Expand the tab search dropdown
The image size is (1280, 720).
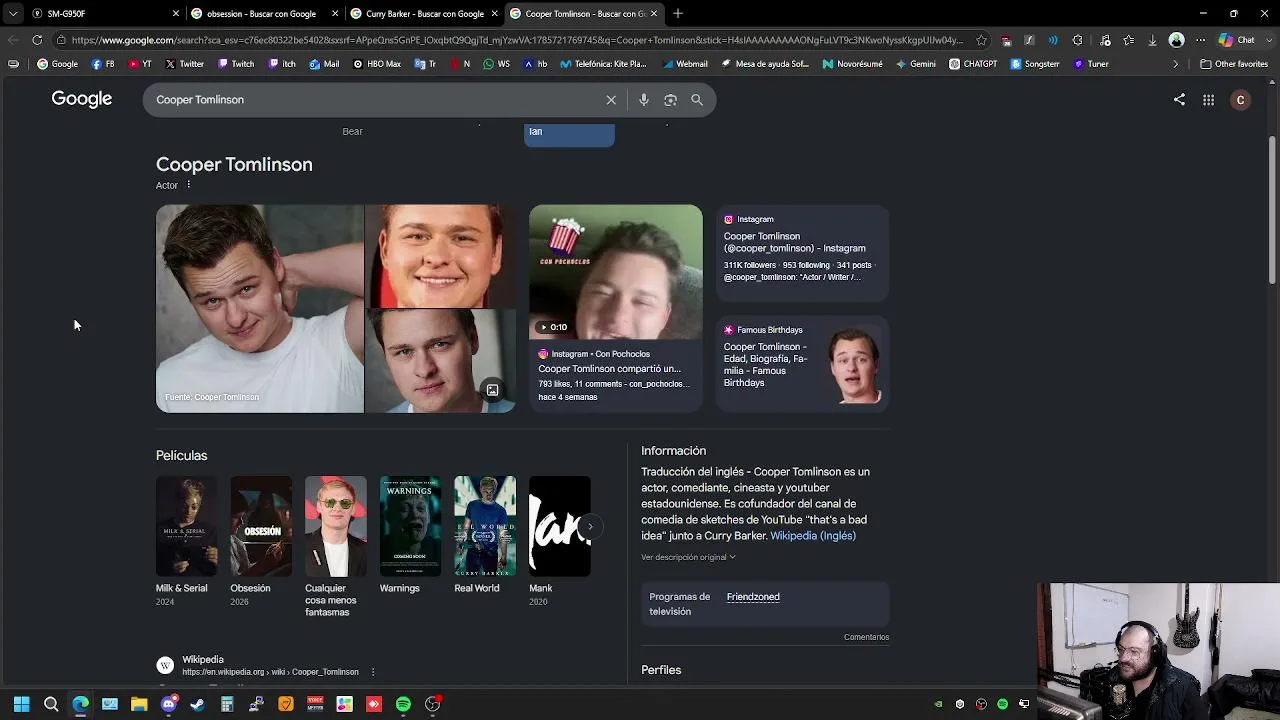12,14
